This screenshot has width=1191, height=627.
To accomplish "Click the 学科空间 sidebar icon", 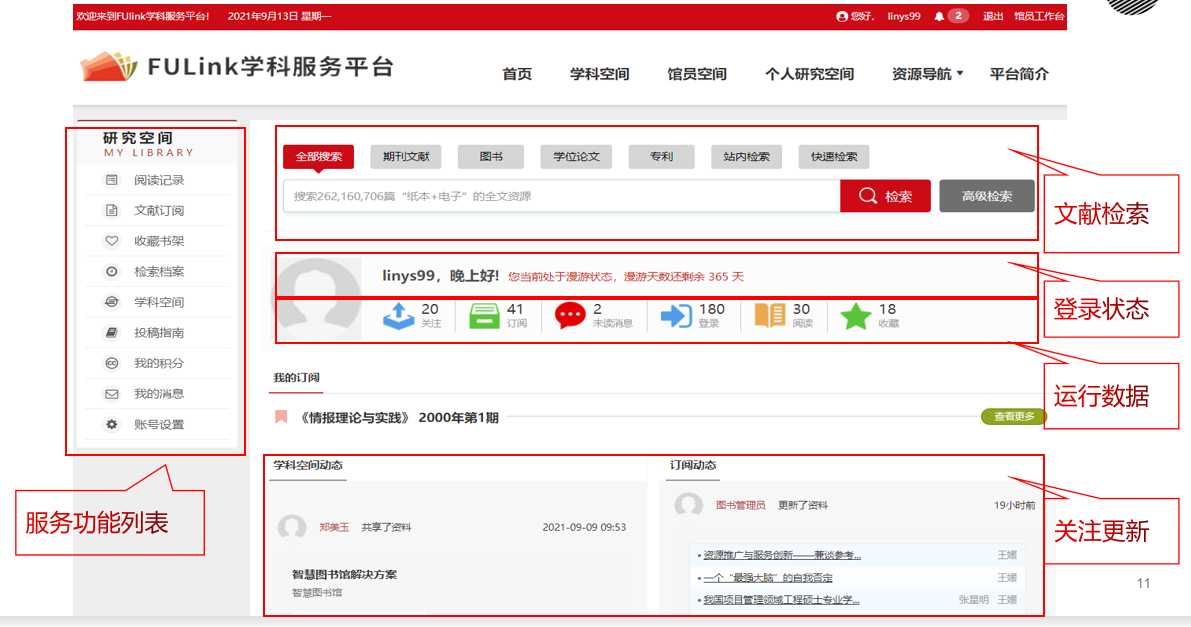I will click(x=112, y=302).
